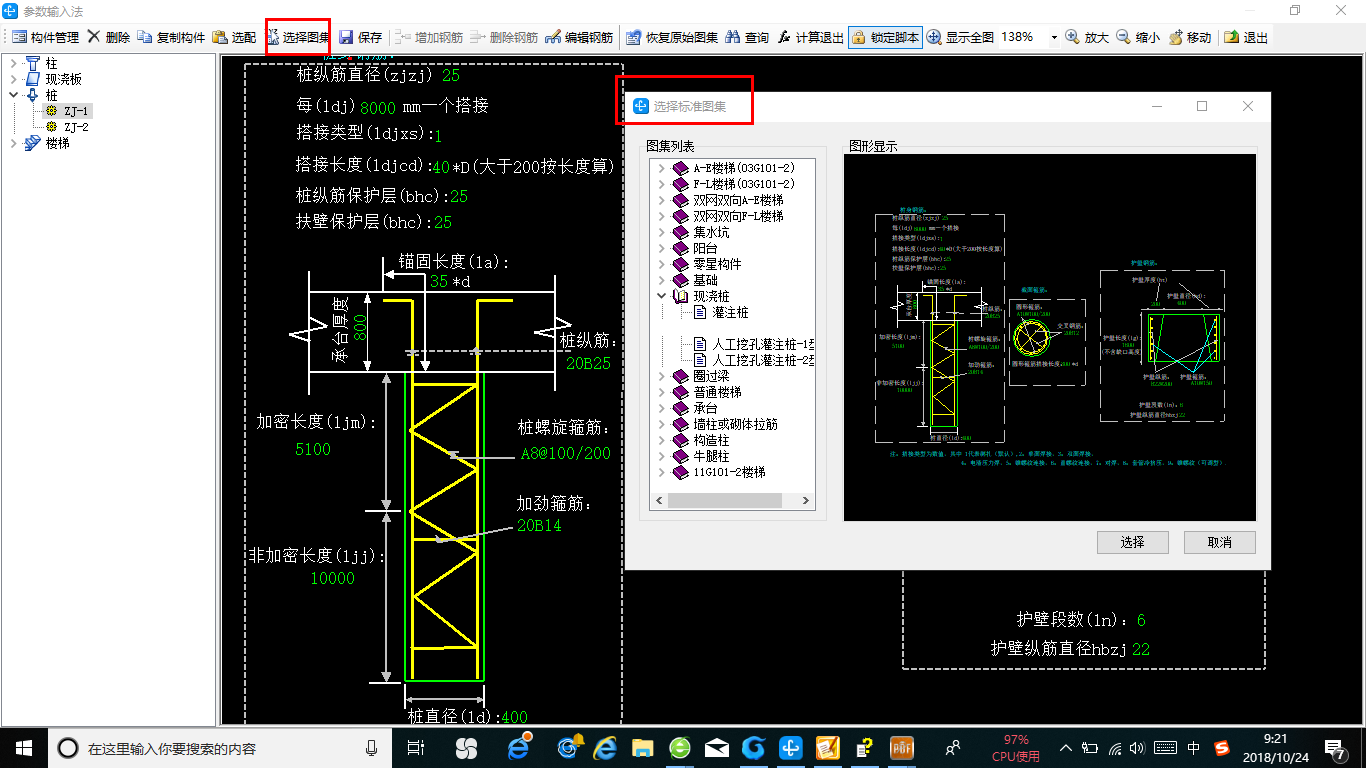Expand F-L楼梯(03G101-2) in atlas list
Viewport: 1366px width, 768px height.
coord(661,185)
